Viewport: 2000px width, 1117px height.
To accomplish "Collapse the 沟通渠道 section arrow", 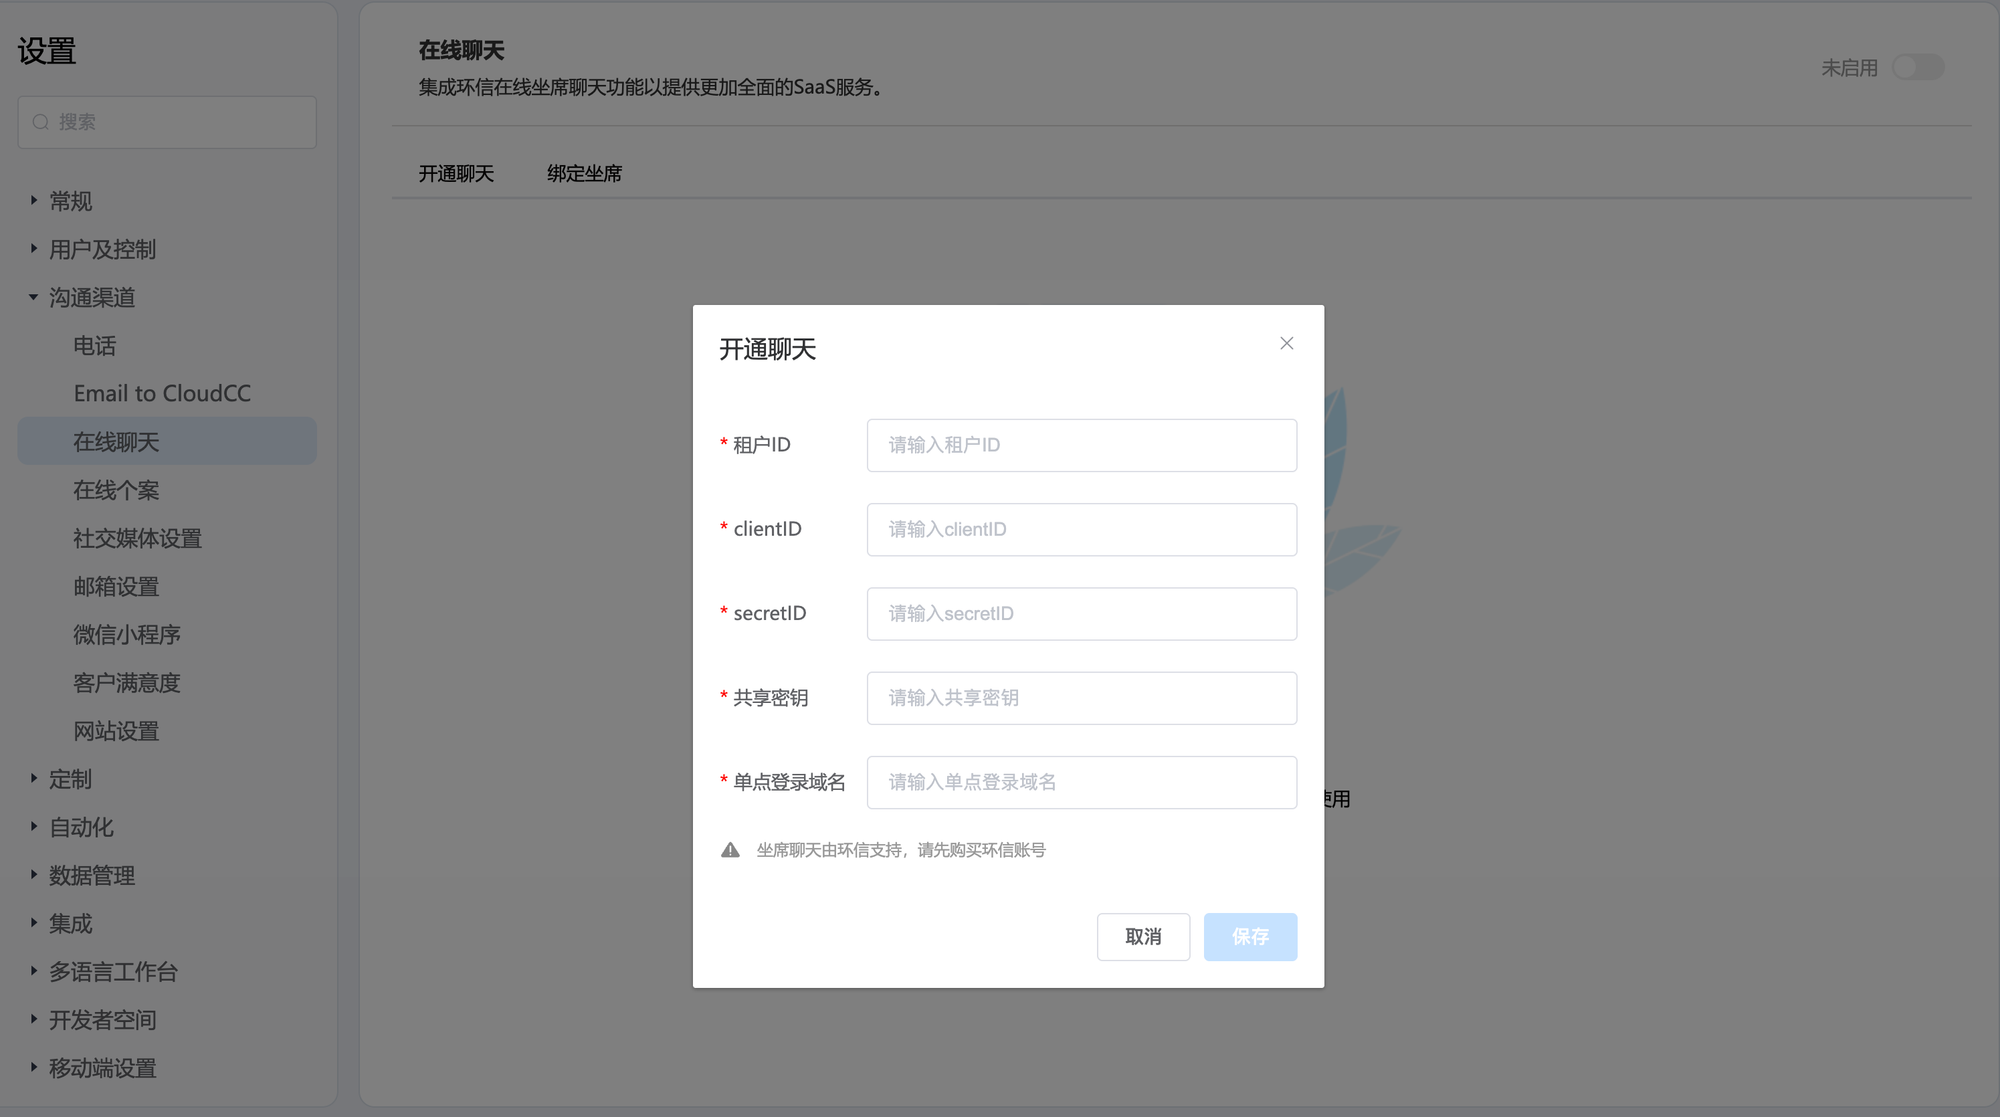I will click(34, 297).
